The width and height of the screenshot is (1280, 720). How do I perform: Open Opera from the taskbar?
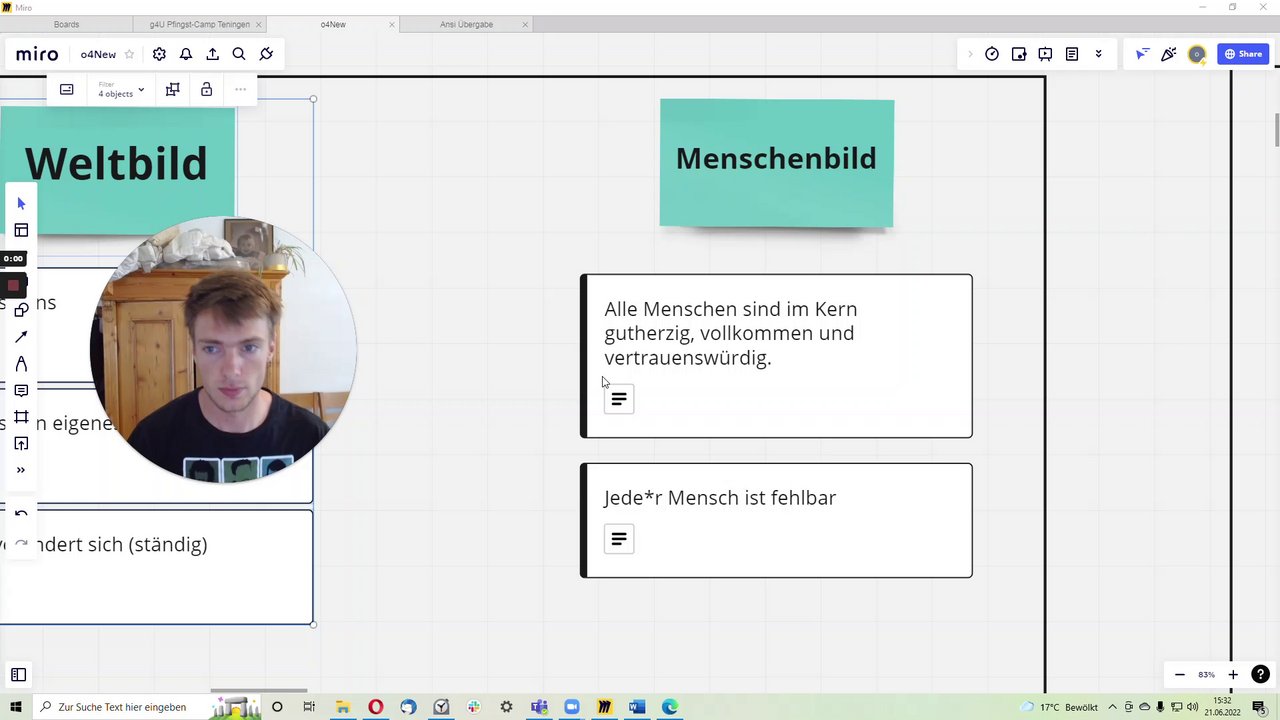tap(375, 707)
